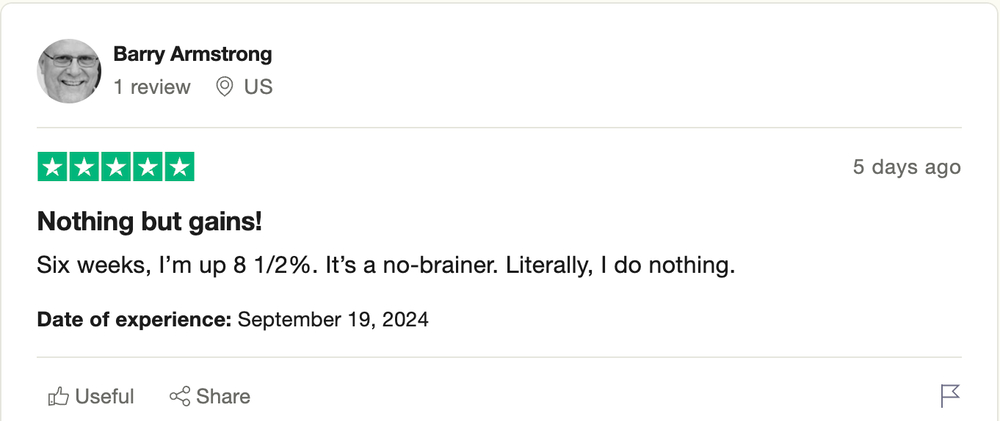This screenshot has width=1000, height=421.
Task: Click the third green rating star
Action: pos(116,167)
